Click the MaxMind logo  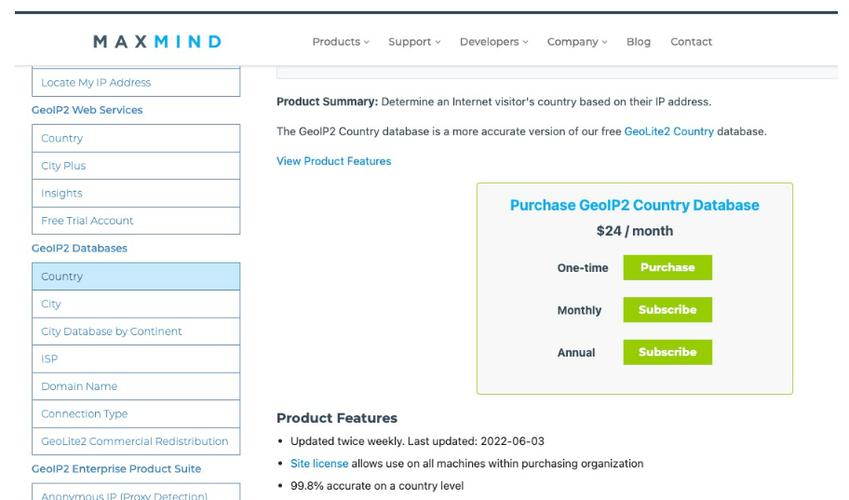(x=157, y=42)
